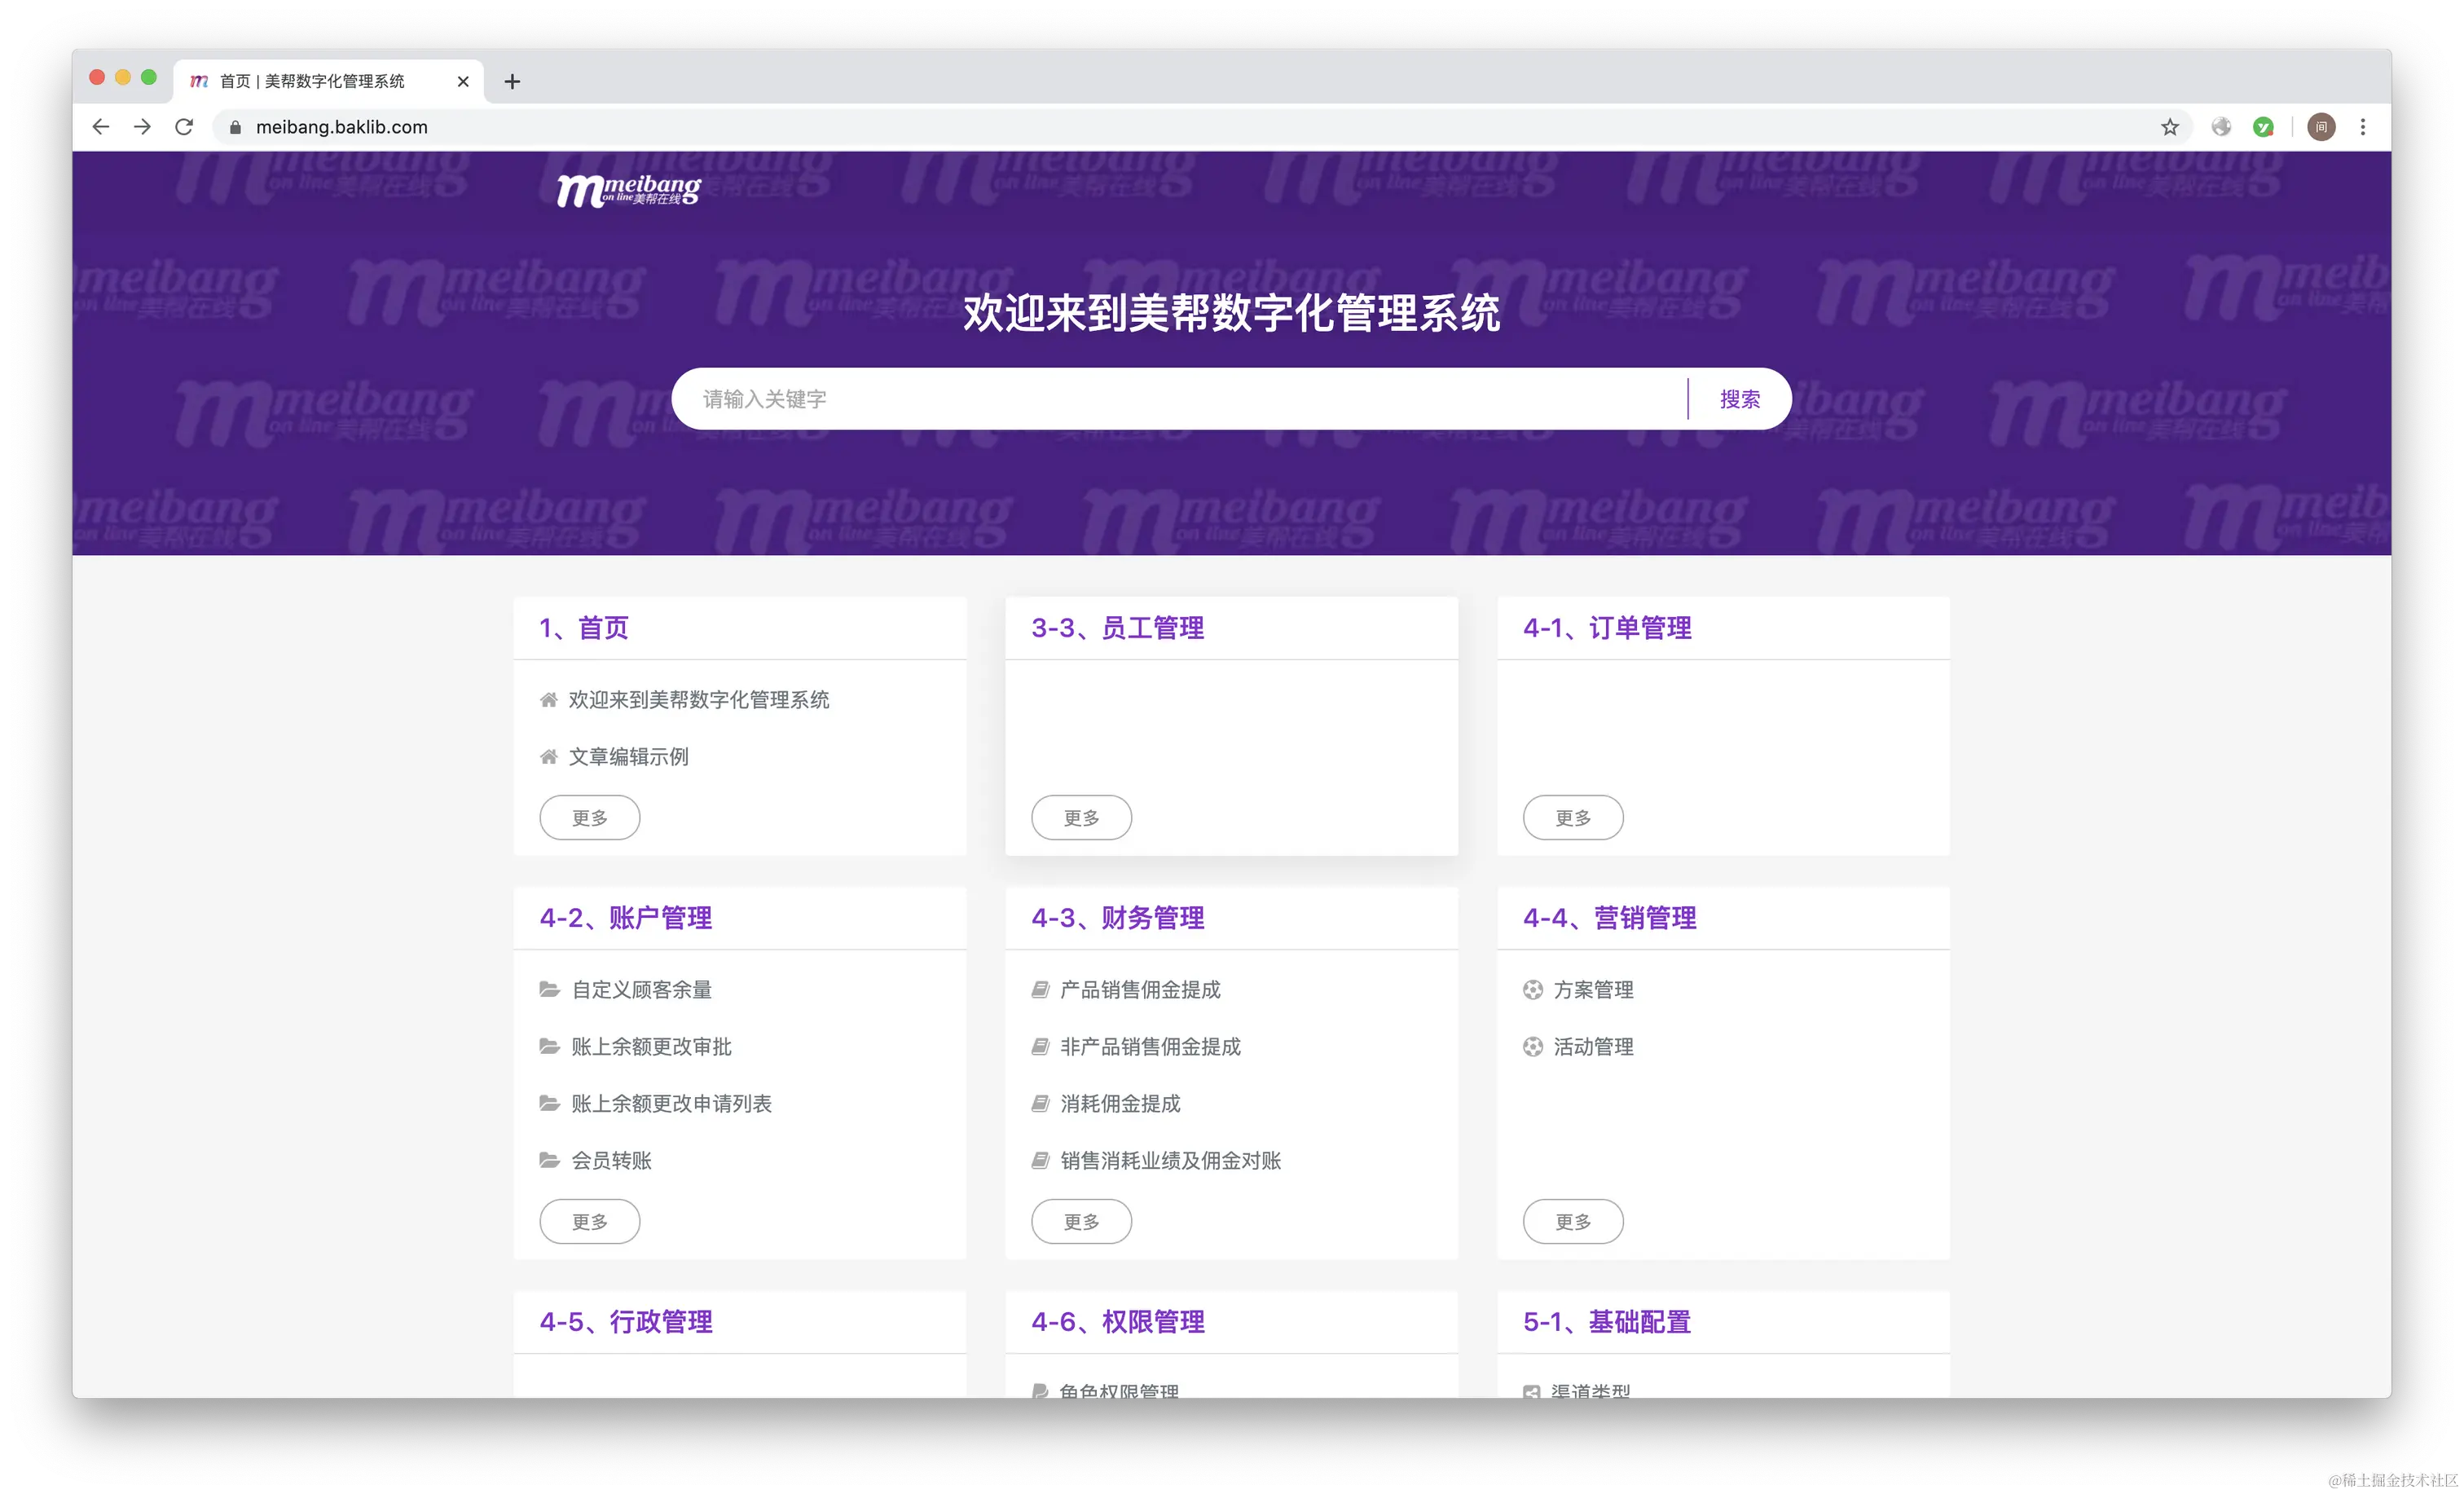
Task: Open 4-2、账户管理 category heading
Action: pyautogui.click(x=626, y=918)
